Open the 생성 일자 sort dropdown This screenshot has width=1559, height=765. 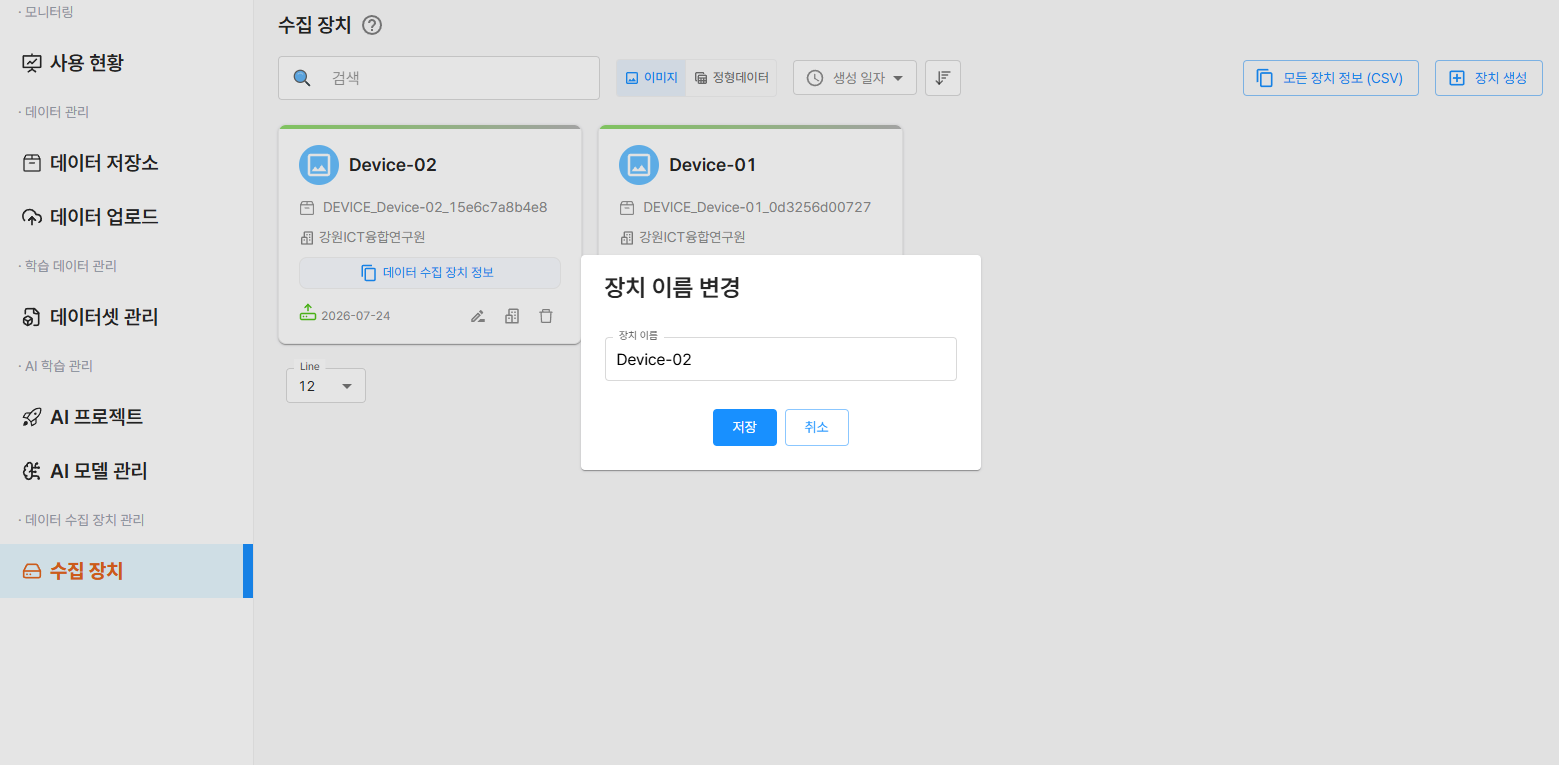(x=855, y=78)
